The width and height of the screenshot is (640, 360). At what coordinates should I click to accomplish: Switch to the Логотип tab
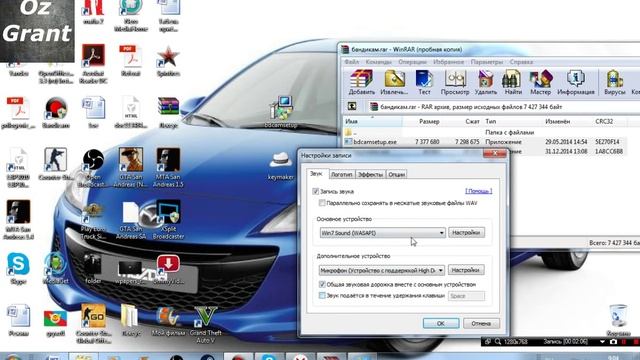pyautogui.click(x=342, y=174)
